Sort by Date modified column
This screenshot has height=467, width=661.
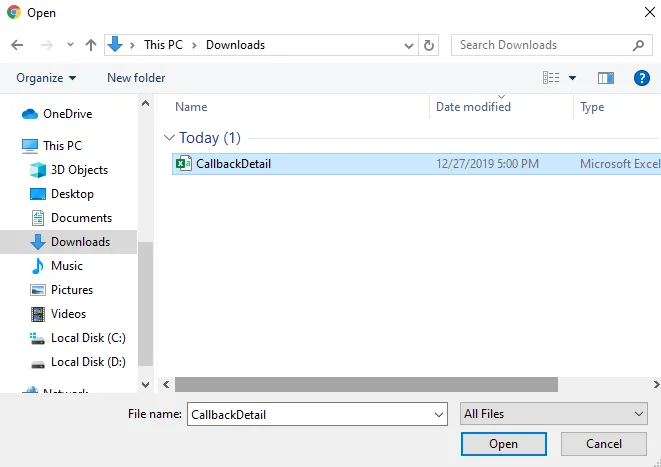[x=473, y=107]
